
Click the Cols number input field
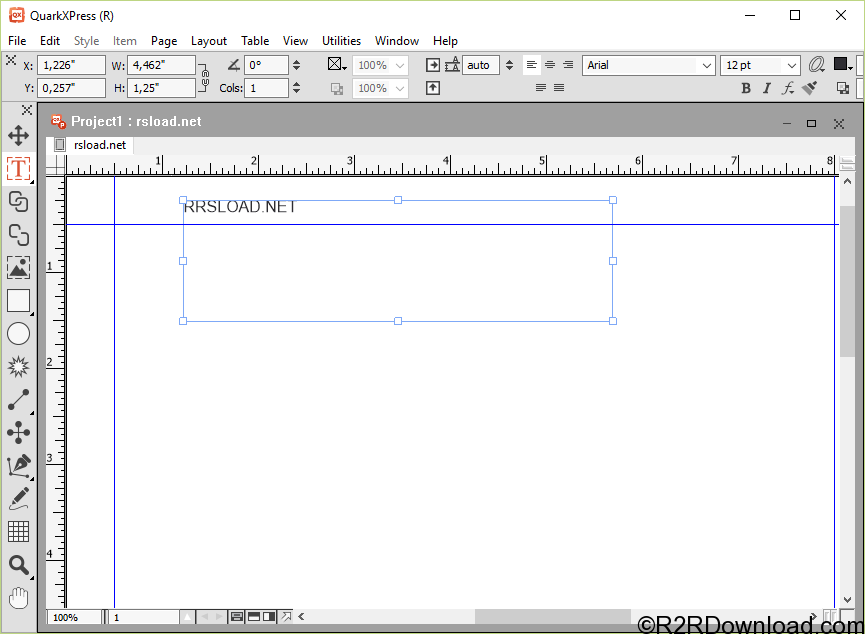pyautogui.click(x=266, y=88)
